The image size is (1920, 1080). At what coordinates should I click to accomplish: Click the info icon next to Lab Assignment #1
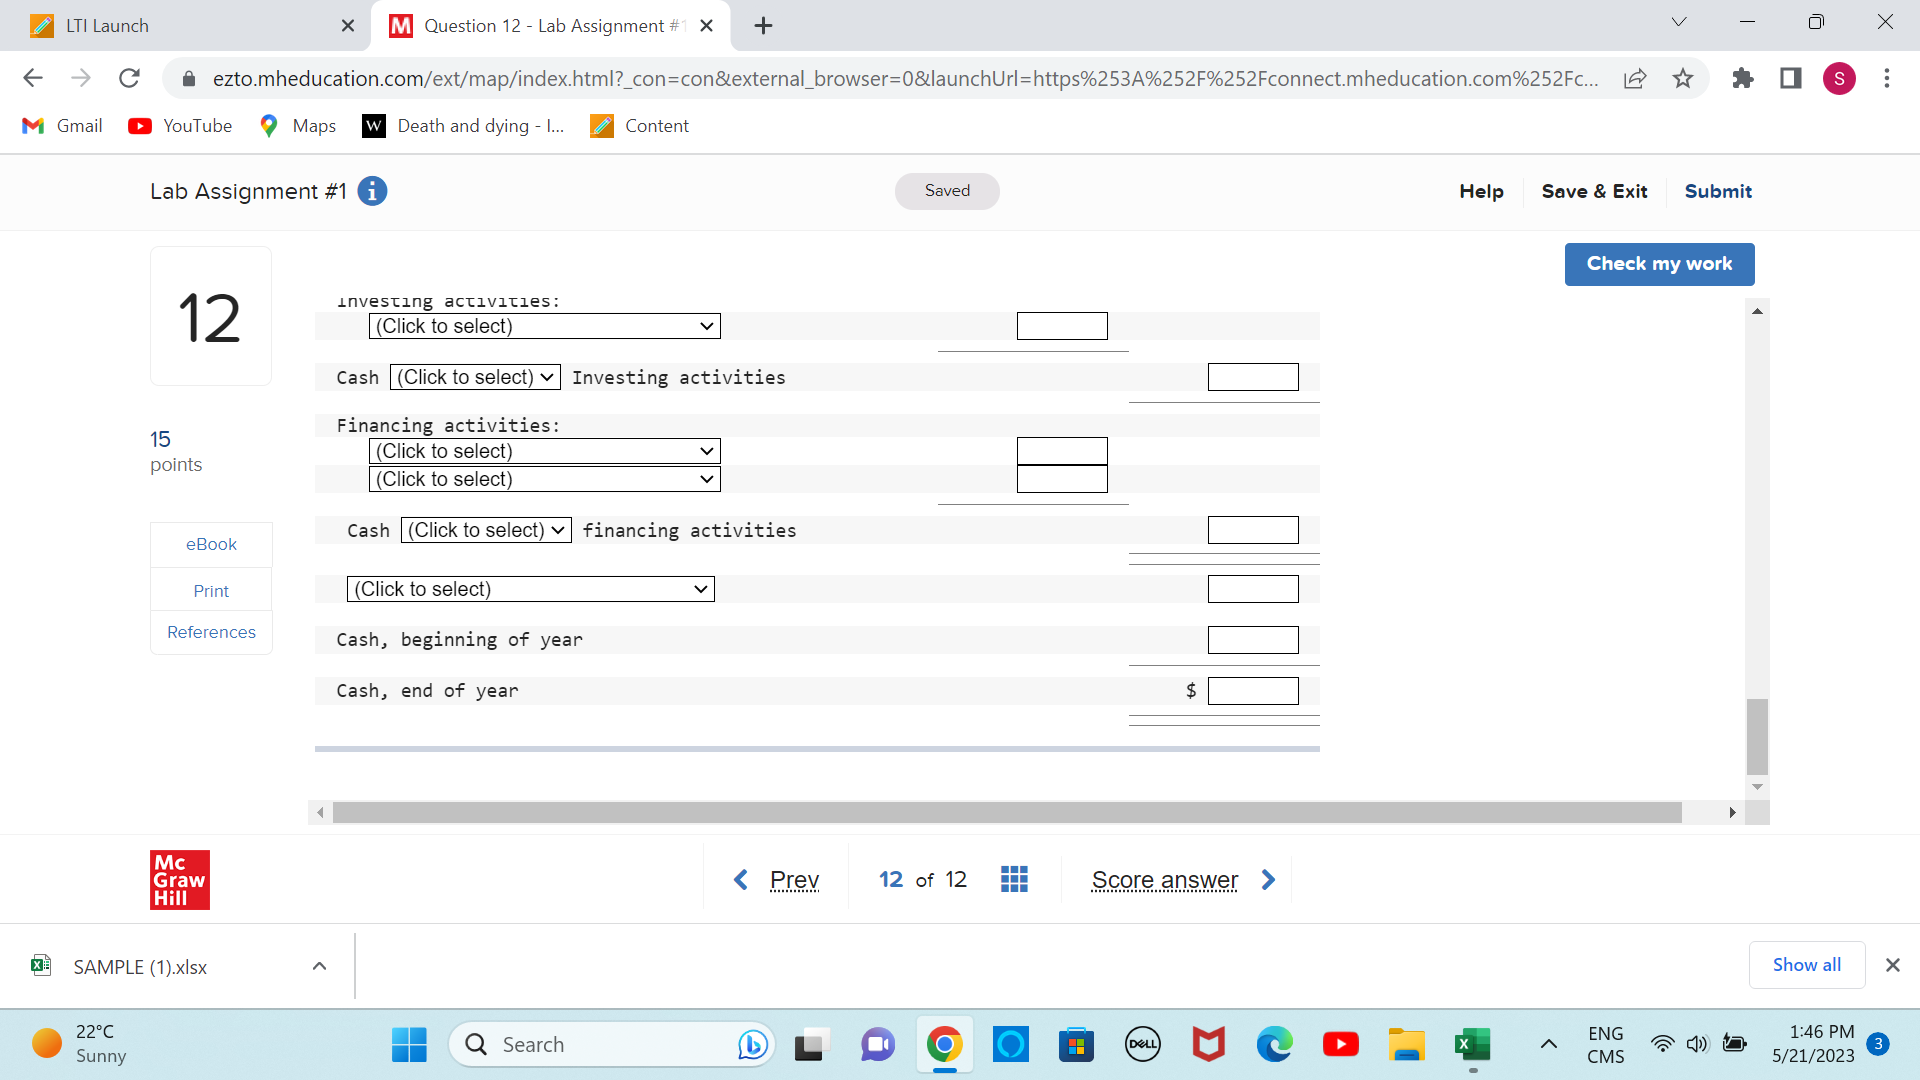click(x=371, y=191)
